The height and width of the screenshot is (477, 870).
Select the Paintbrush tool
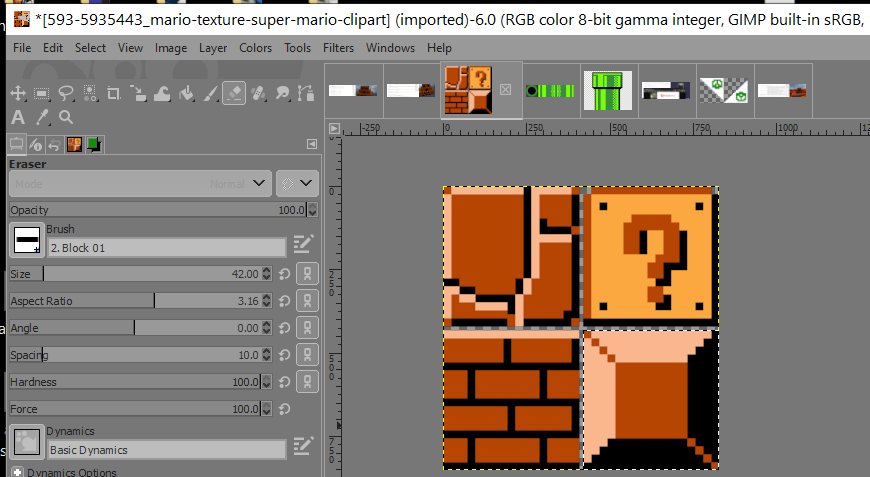[210, 93]
